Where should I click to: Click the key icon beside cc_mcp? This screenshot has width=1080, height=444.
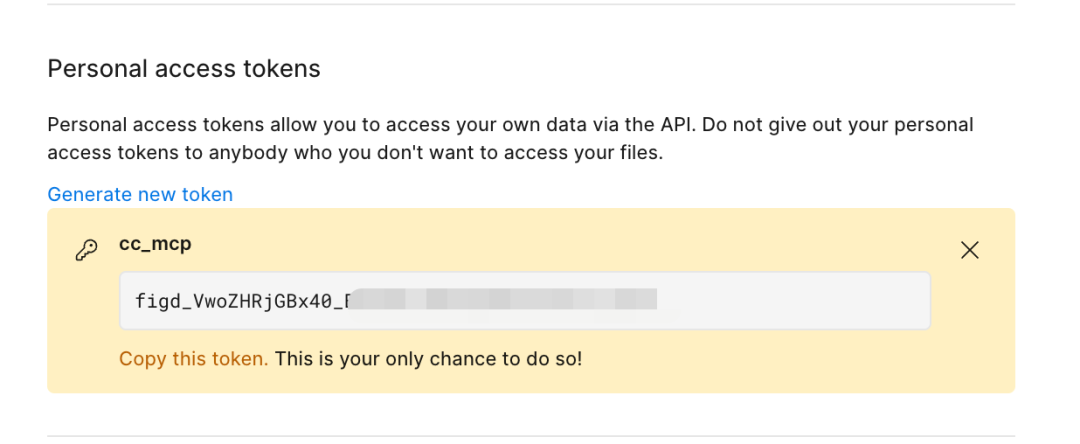tap(86, 251)
